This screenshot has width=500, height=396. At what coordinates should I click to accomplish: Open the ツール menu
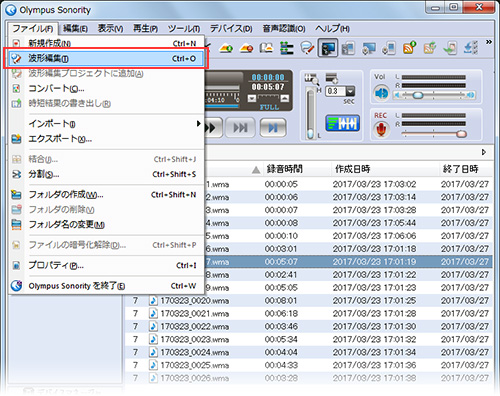pos(184,29)
